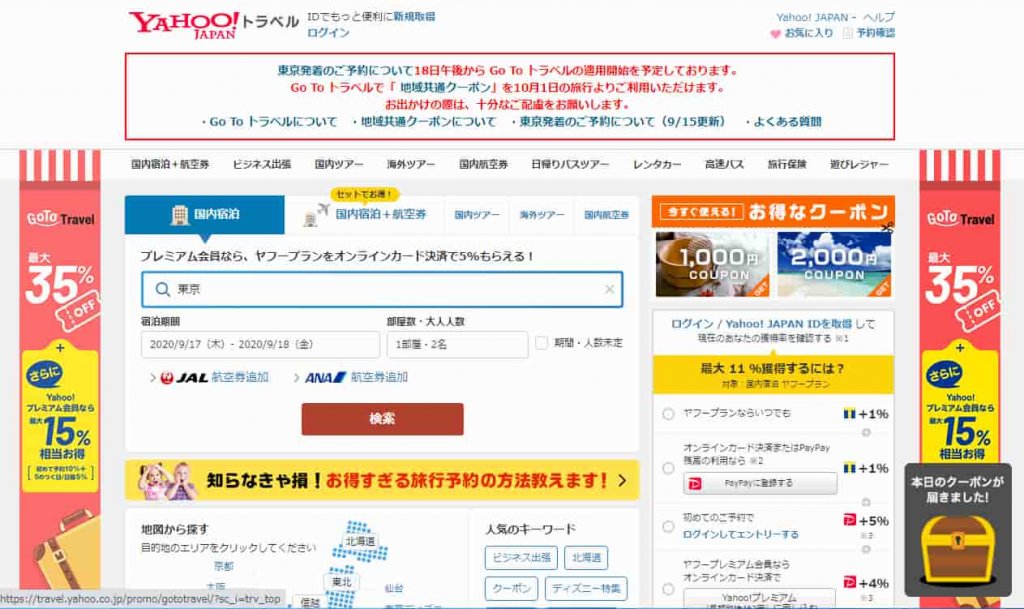This screenshot has height=609, width=1024.
Task: Select the オンラインカード決済またはPayPay radio option
Action: [668, 468]
